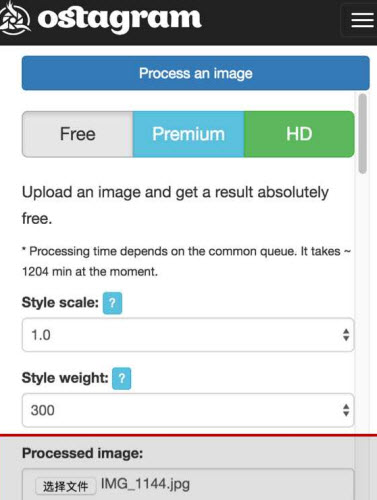This screenshot has height=500, width=377.
Task: Click the Ostagram logo emblem
Action: [14, 19]
